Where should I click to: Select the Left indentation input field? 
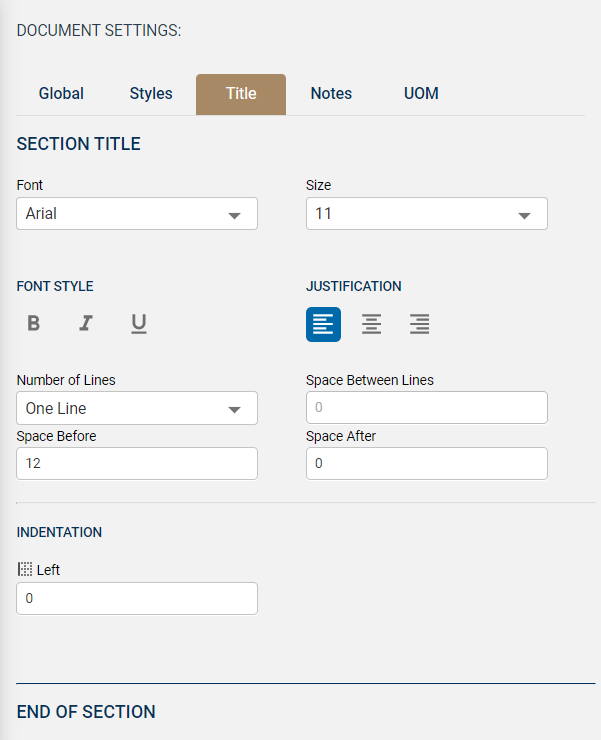pos(137,598)
